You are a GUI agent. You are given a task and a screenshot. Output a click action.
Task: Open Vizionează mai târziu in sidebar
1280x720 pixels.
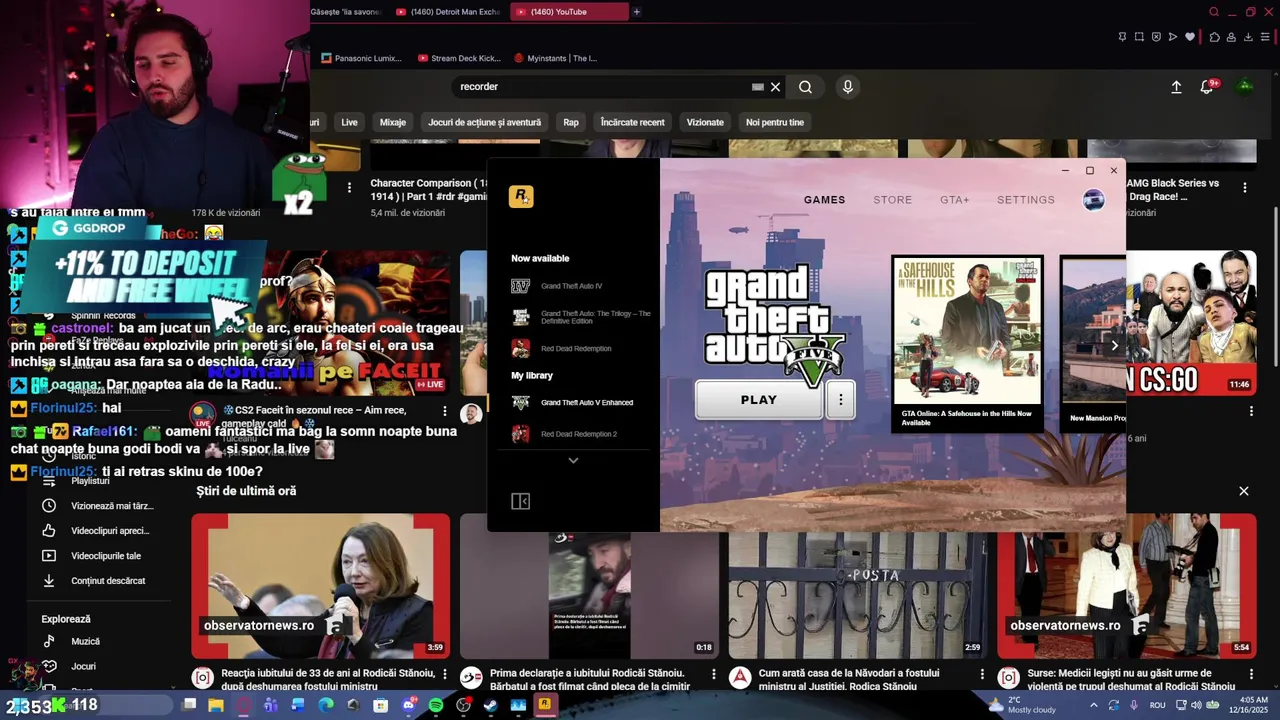click(x=111, y=506)
